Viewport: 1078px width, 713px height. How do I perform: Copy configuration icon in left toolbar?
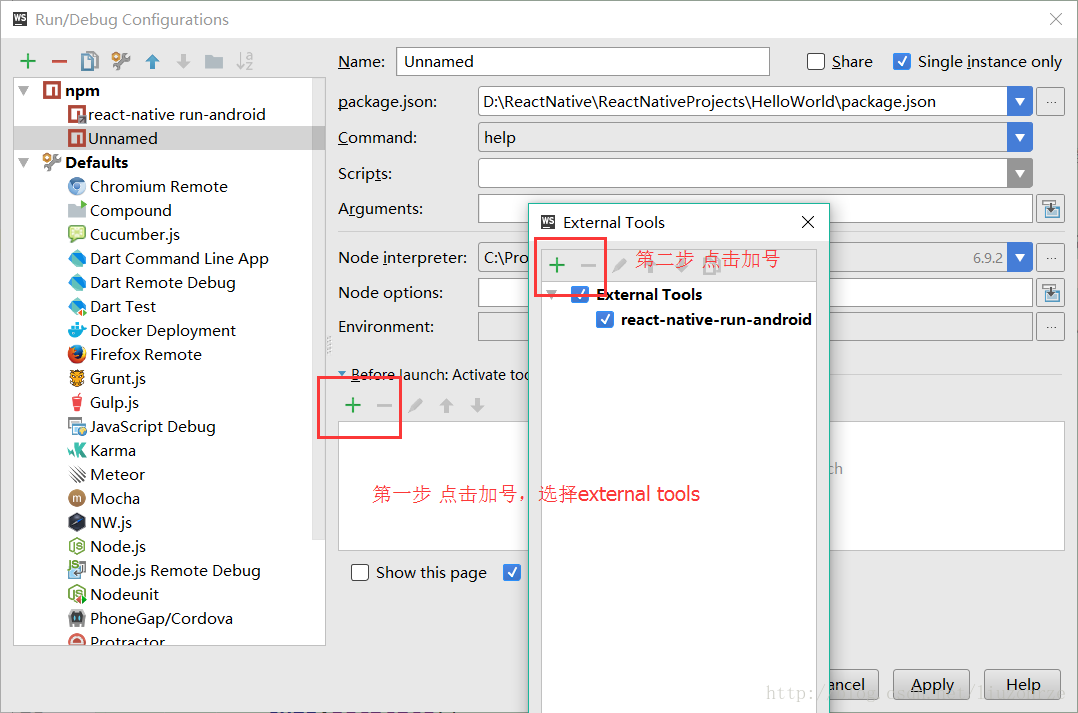[x=90, y=61]
